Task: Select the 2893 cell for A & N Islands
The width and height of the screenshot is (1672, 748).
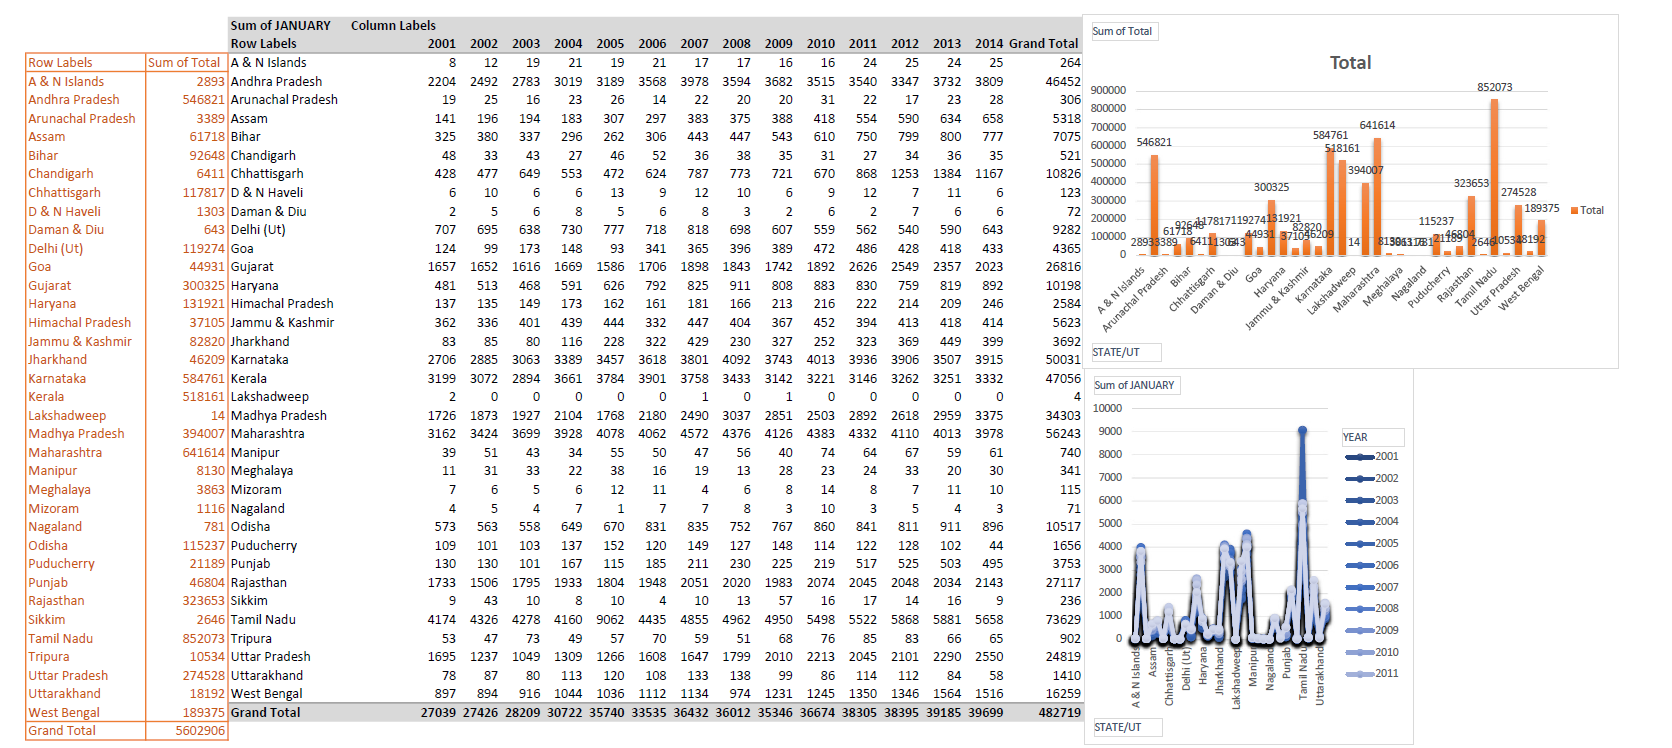Action: (210, 81)
